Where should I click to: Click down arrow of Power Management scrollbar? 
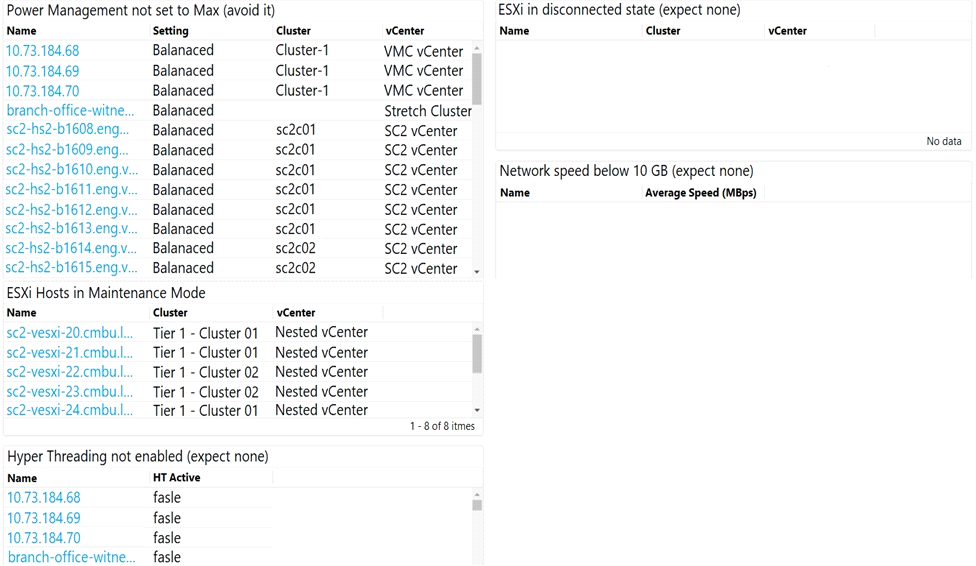[477, 271]
